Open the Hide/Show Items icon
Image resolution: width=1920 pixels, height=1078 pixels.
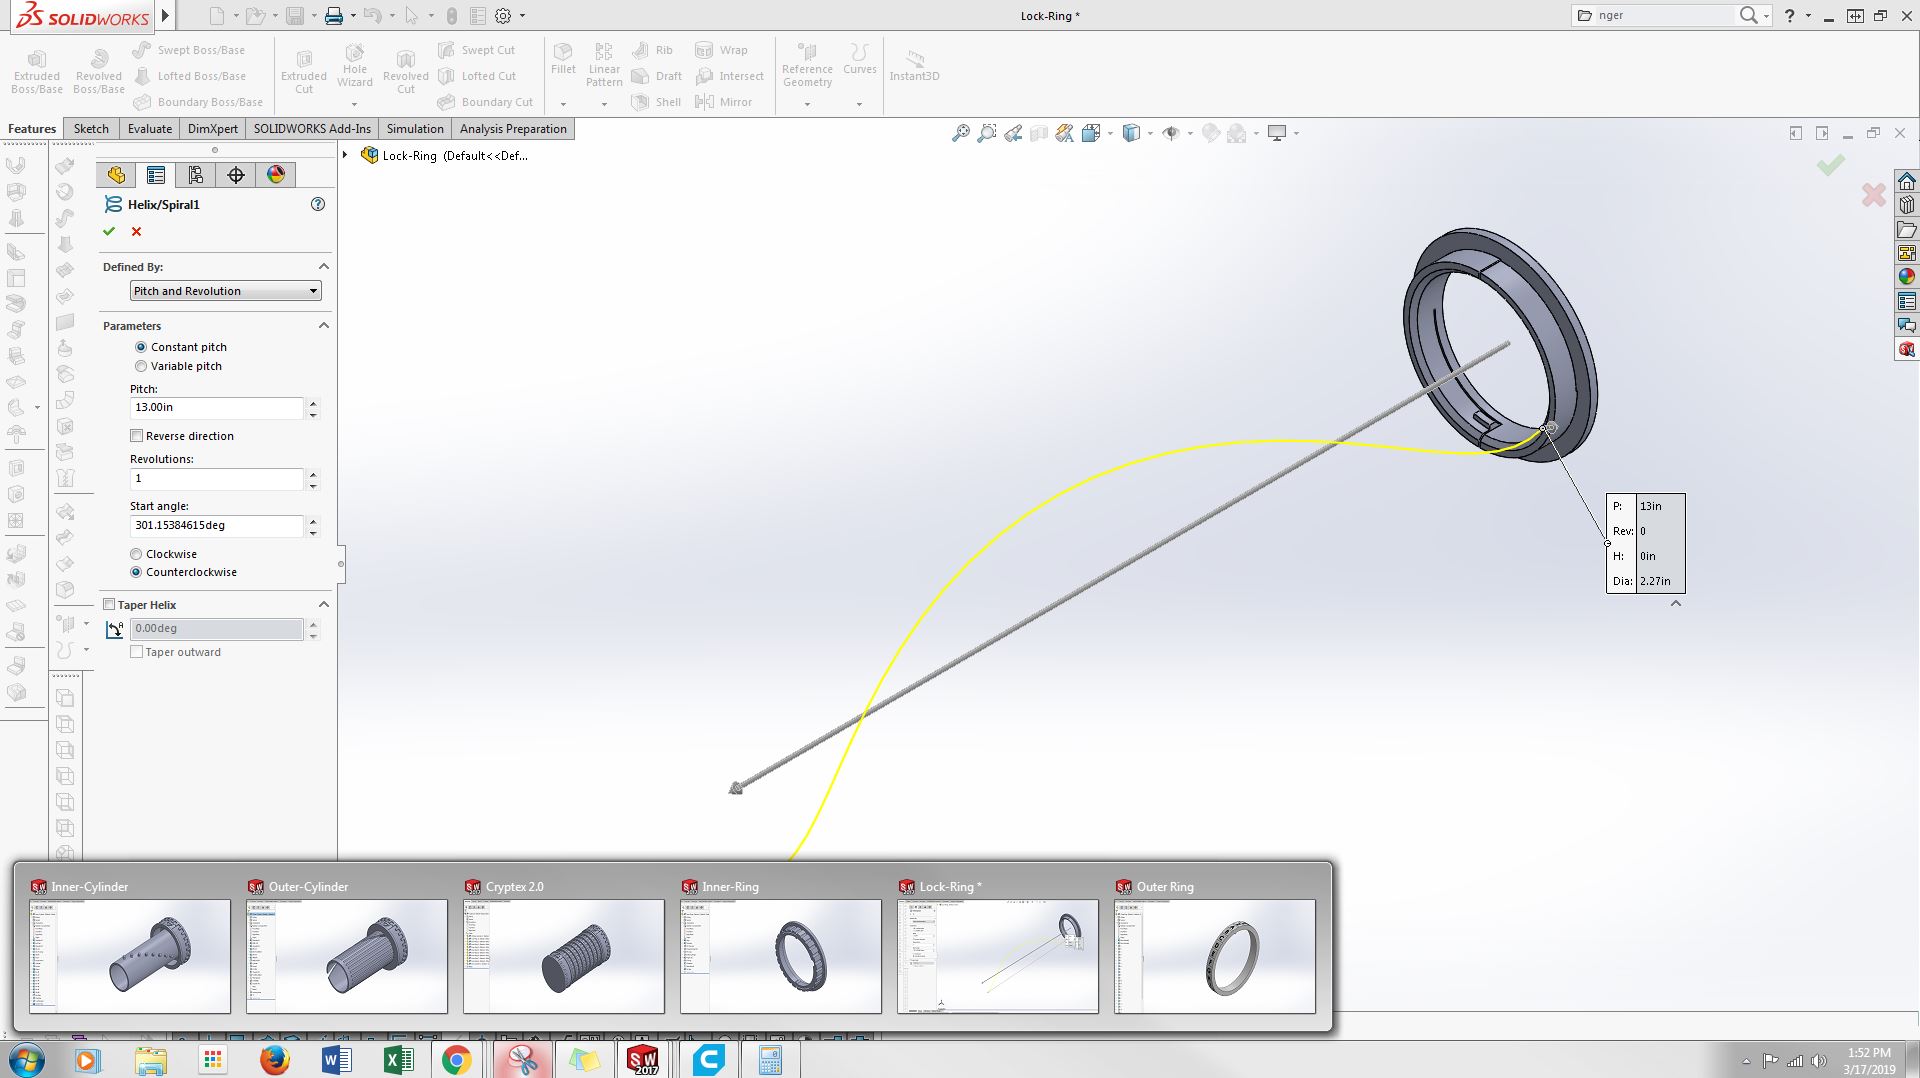(x=1171, y=133)
